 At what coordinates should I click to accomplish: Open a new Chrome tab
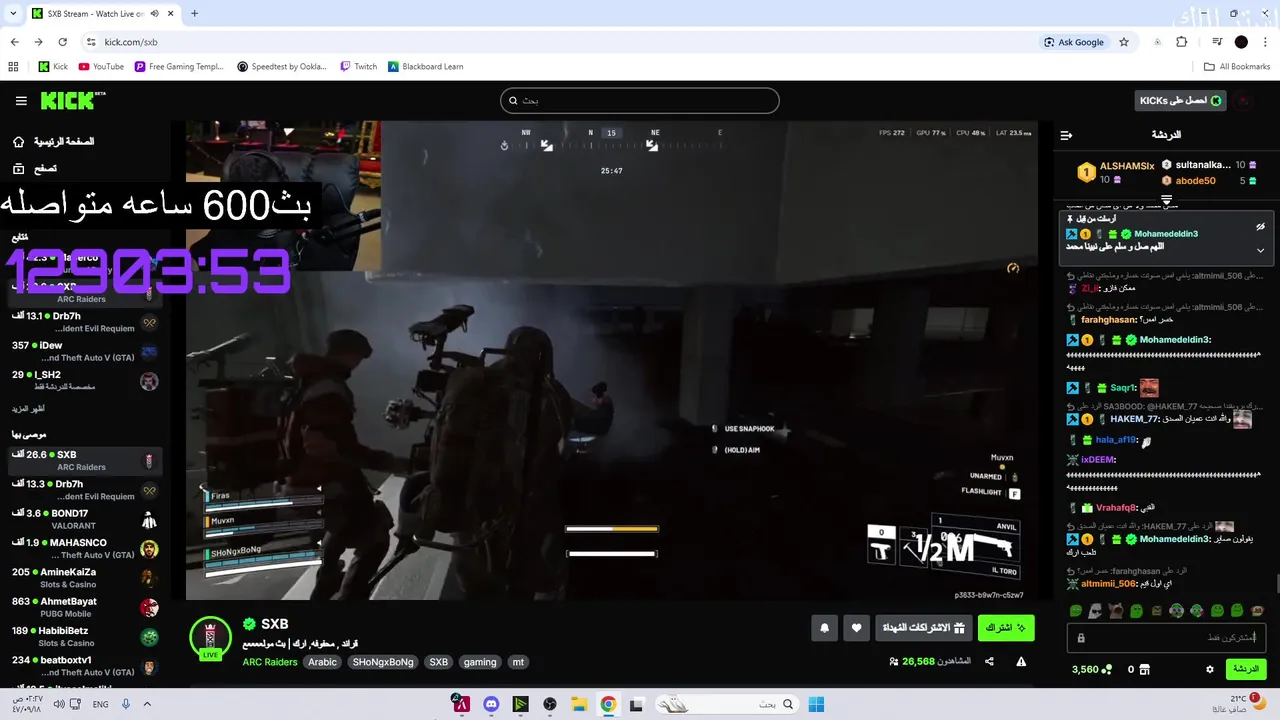click(x=194, y=14)
